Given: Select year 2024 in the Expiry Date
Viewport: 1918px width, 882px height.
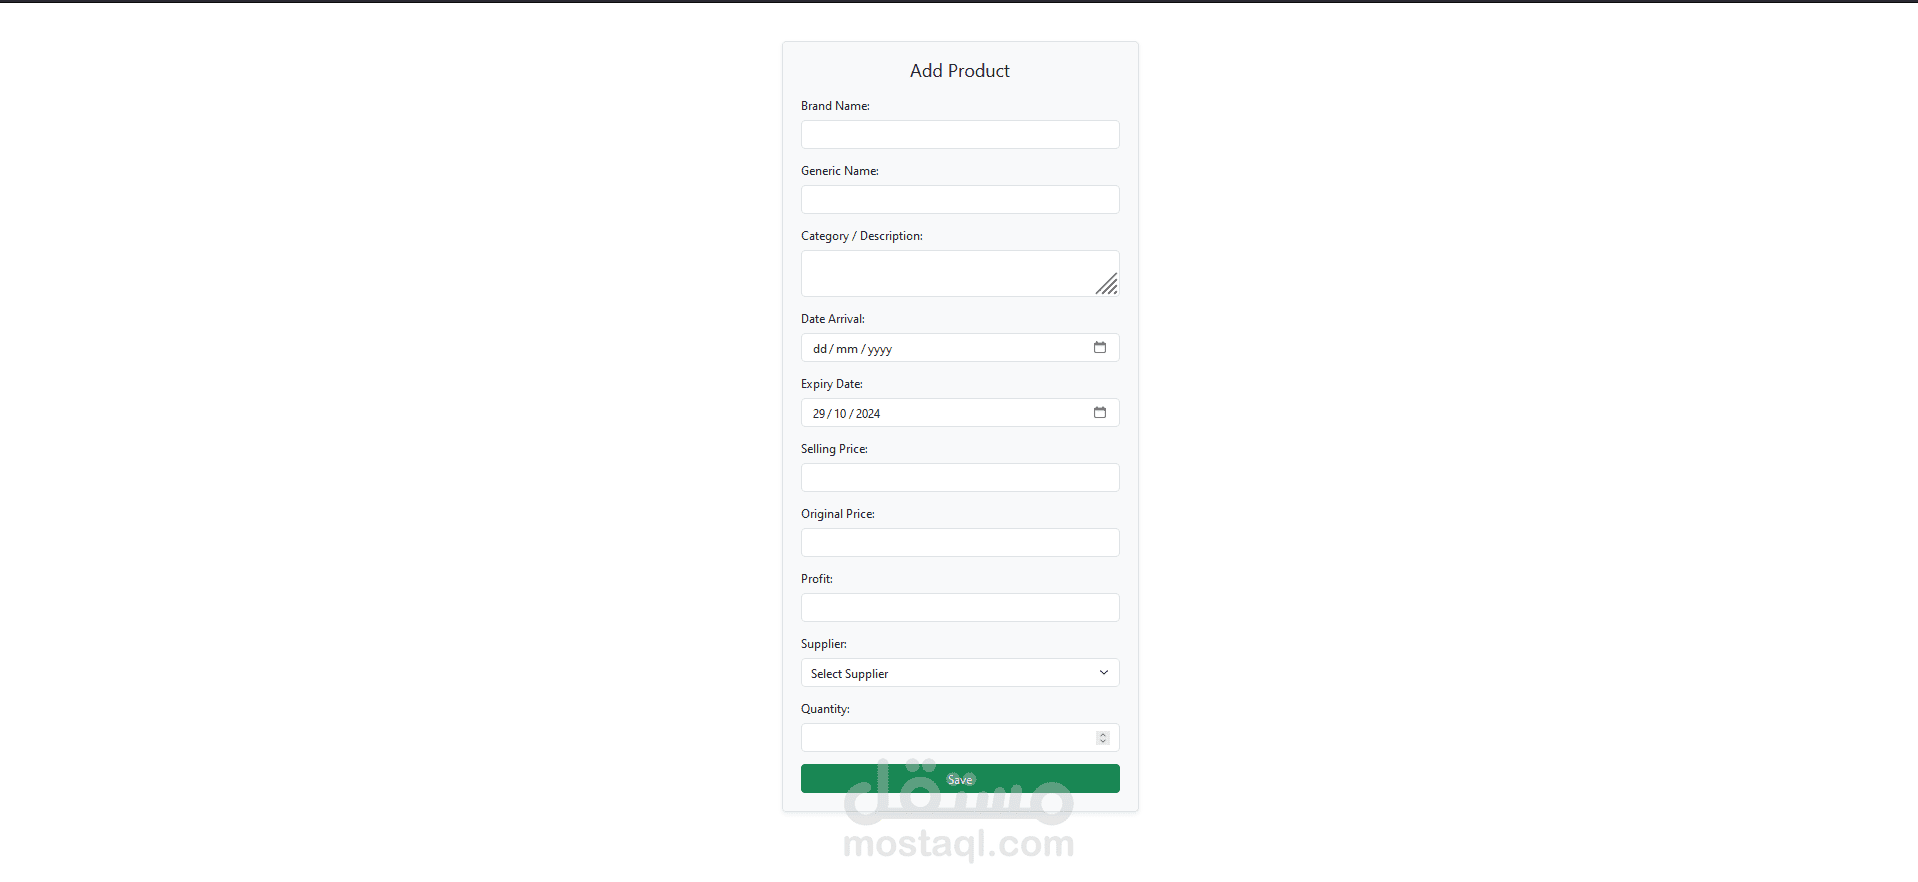Looking at the screenshot, I should (868, 414).
